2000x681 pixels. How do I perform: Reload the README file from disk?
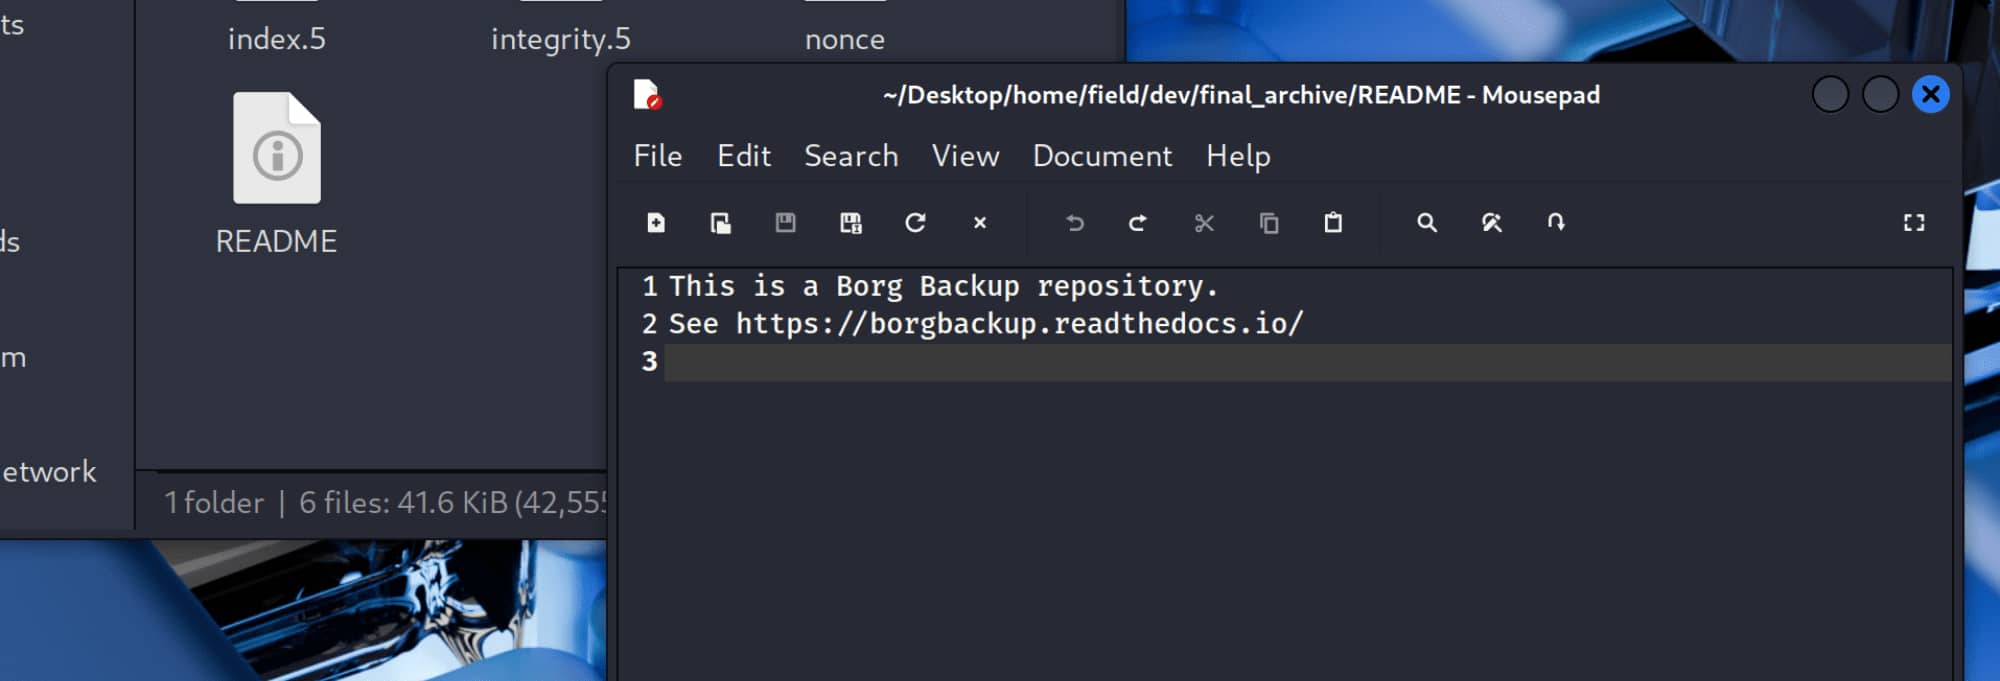point(915,223)
